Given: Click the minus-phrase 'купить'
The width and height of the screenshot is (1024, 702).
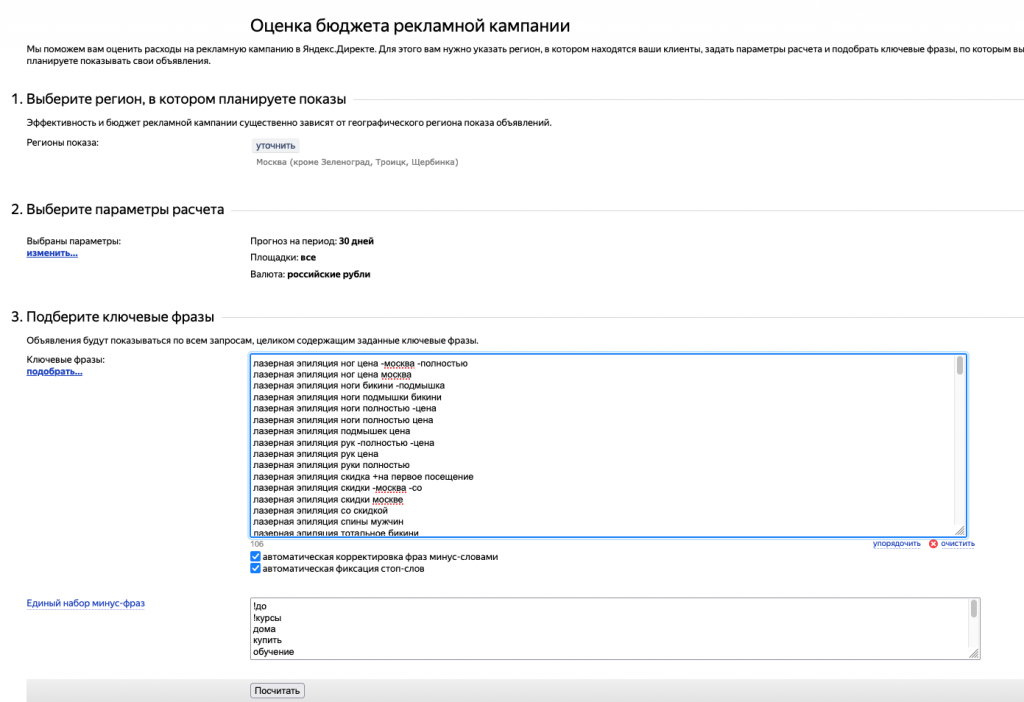Looking at the screenshot, I should point(267,640).
